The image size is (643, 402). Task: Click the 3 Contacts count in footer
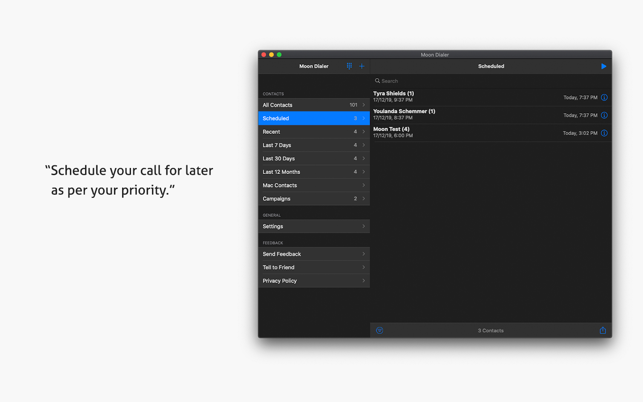point(490,331)
